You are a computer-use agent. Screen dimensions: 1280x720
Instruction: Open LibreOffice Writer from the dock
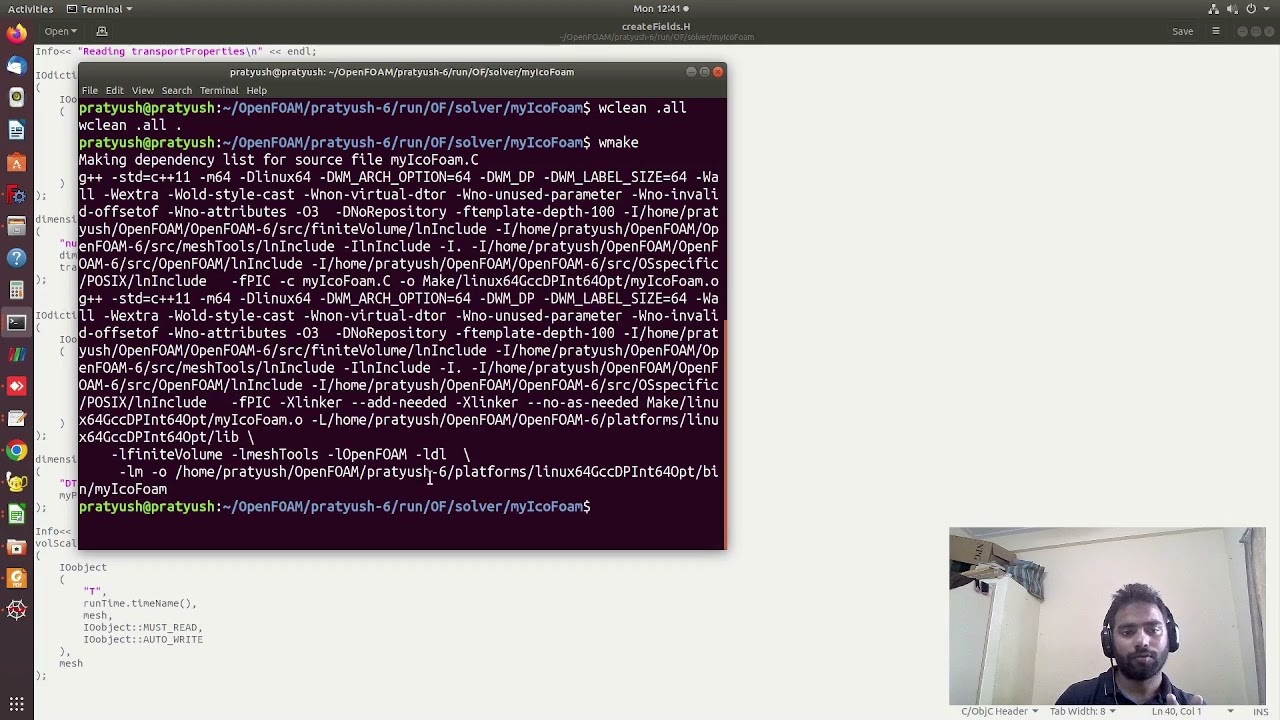coord(16,130)
